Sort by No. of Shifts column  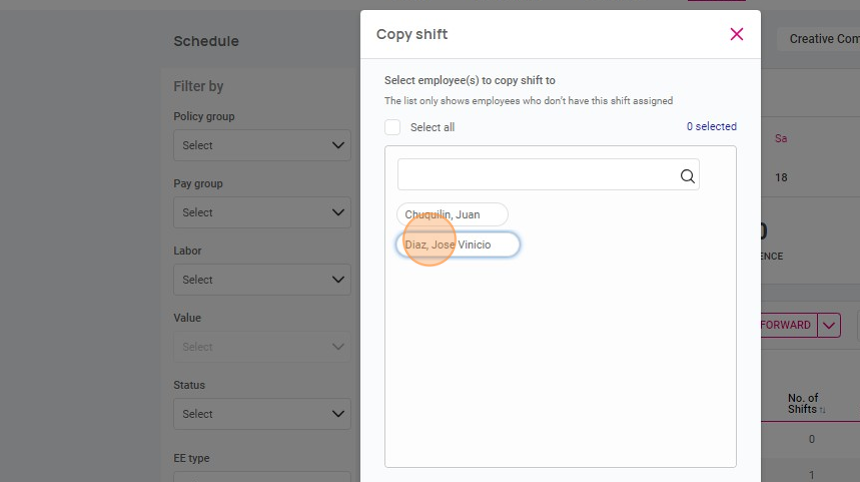coord(804,404)
